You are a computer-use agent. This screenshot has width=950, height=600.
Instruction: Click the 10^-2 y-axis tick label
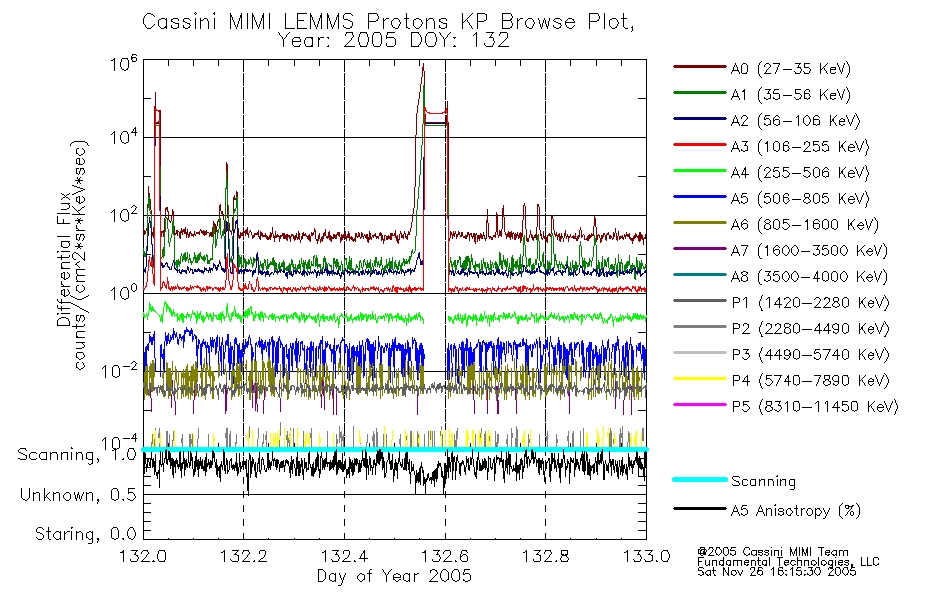pyautogui.click(x=120, y=370)
